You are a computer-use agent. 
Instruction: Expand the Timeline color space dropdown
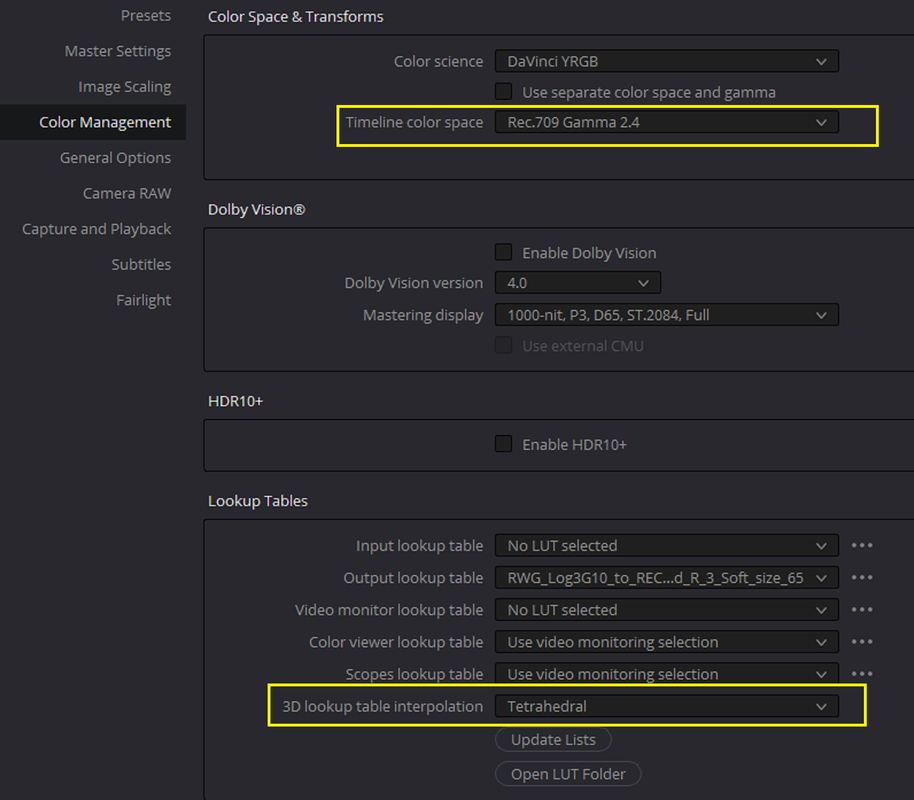667,122
